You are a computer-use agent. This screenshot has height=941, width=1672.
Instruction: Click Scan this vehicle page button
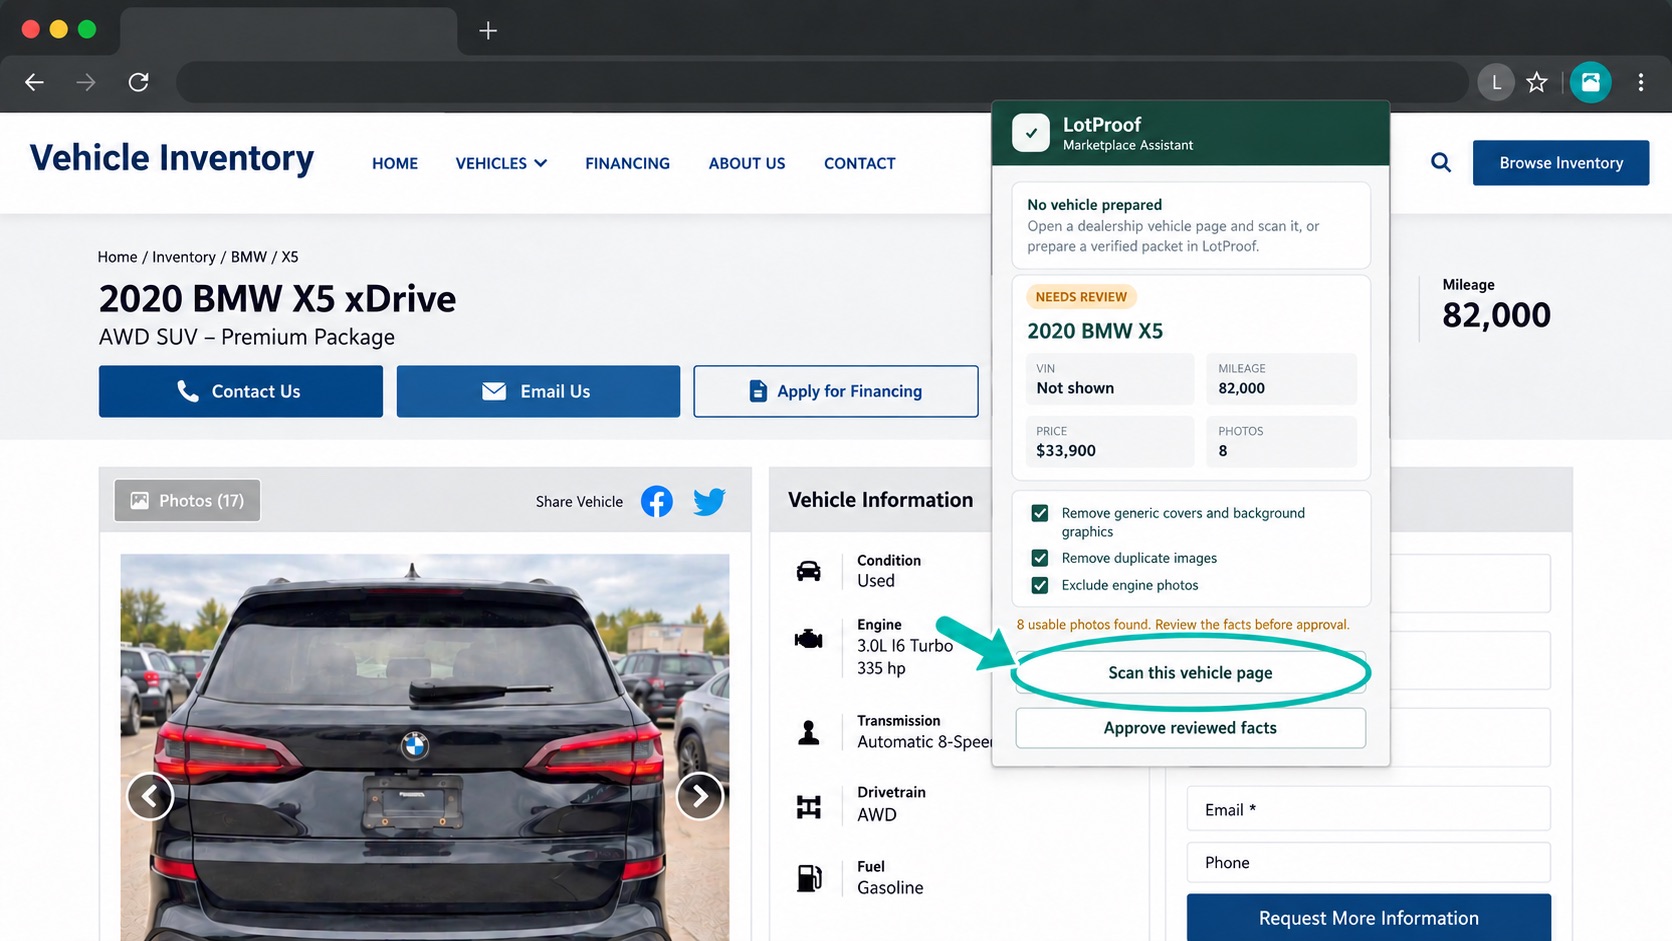coord(1190,673)
